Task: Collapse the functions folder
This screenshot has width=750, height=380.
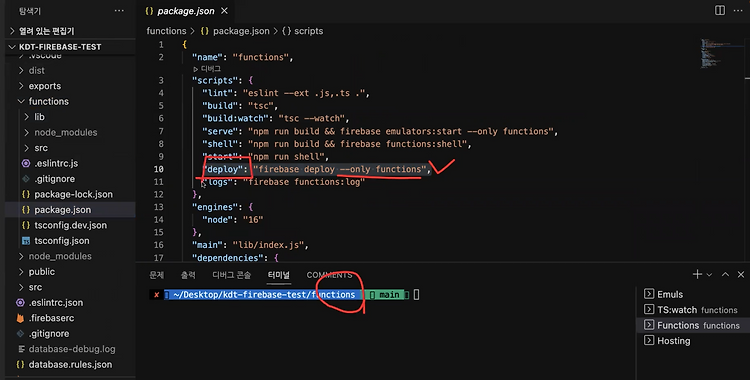Action: 48,101
